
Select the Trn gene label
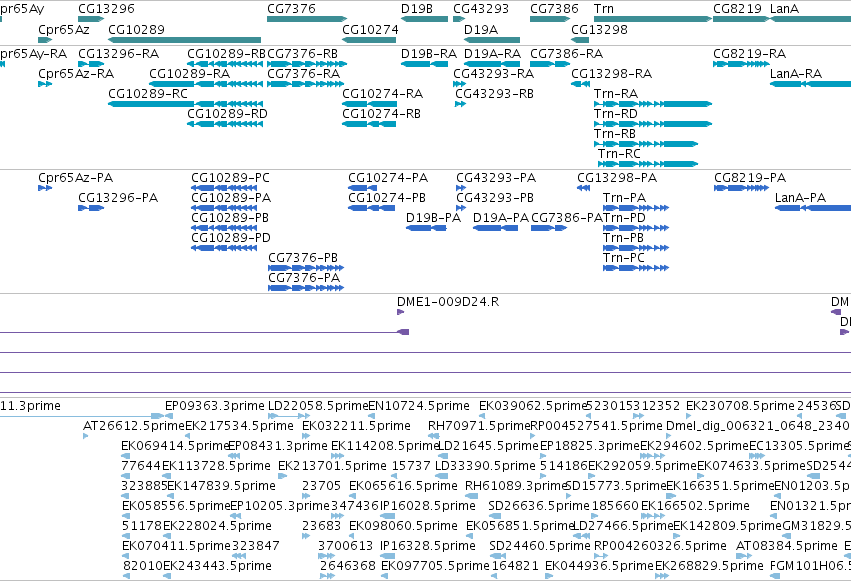click(x=604, y=9)
